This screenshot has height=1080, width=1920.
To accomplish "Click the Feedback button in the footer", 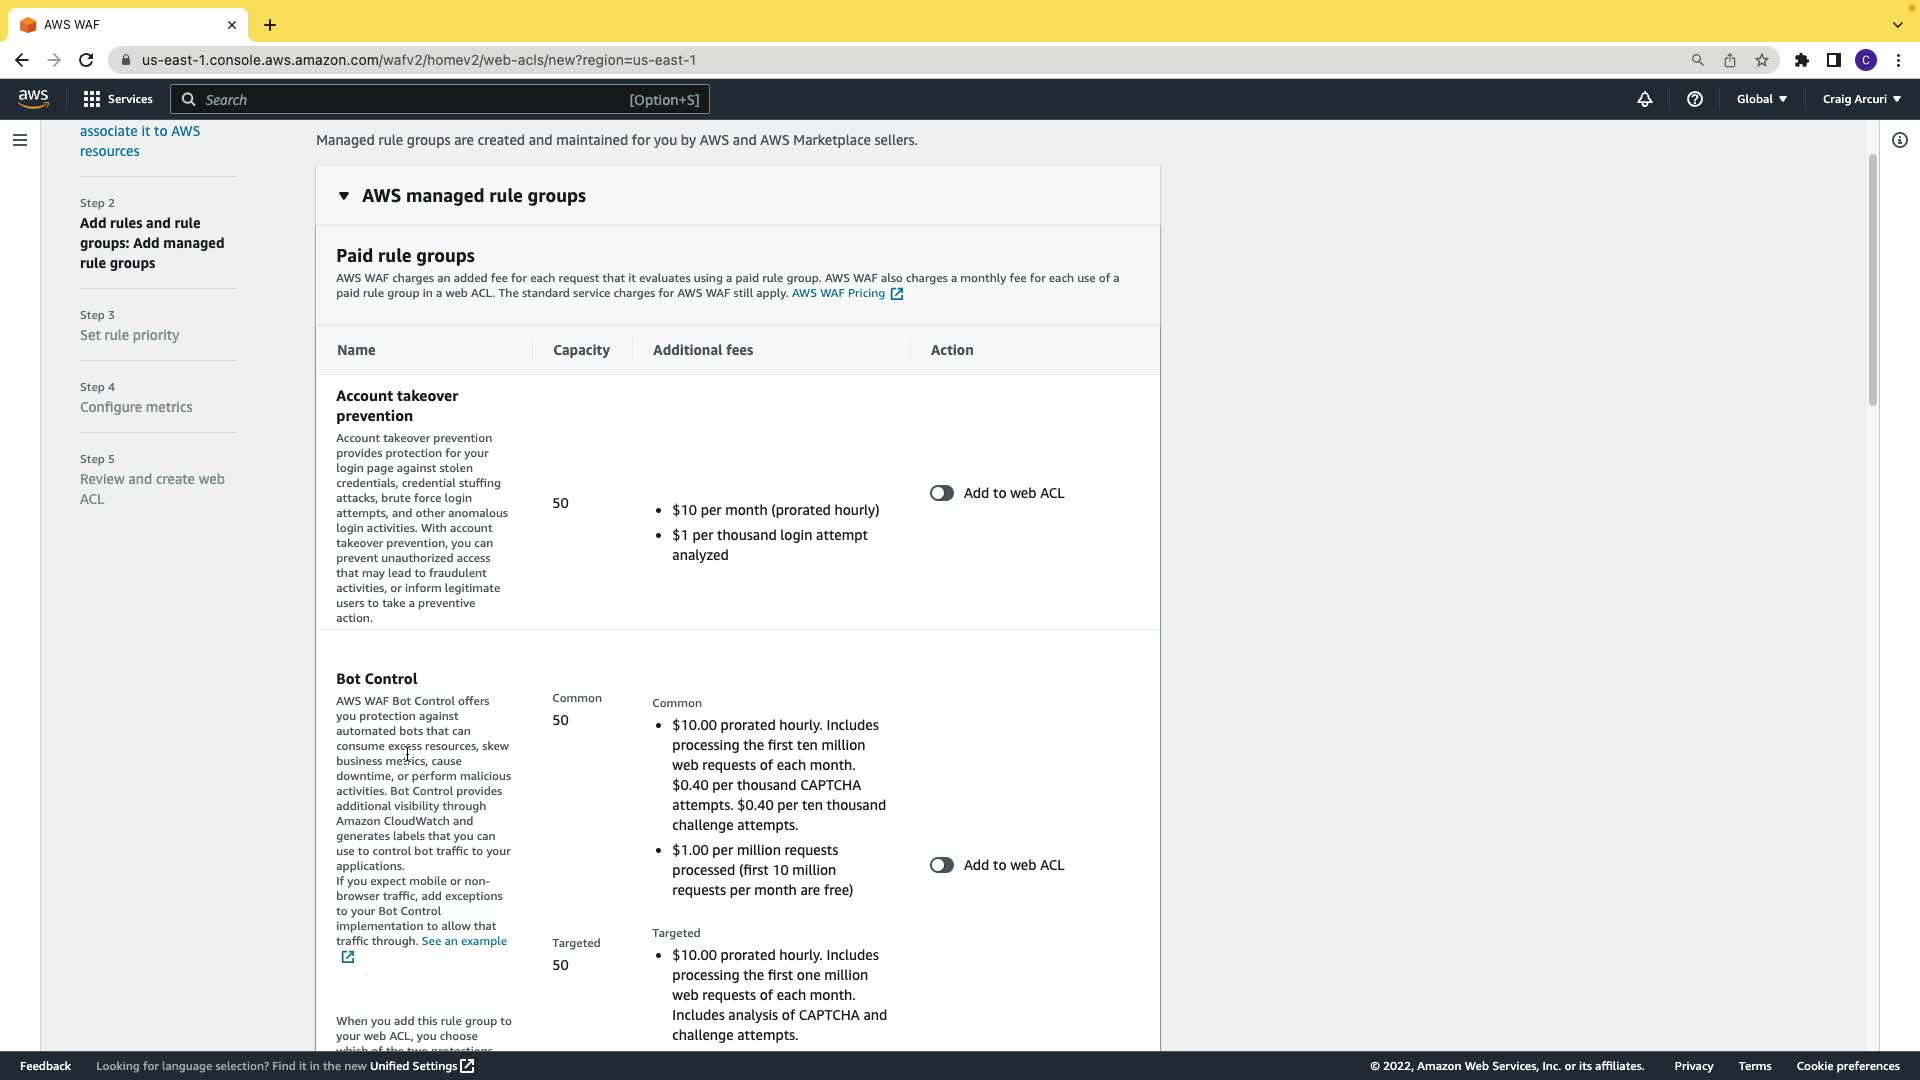I will tap(45, 1066).
